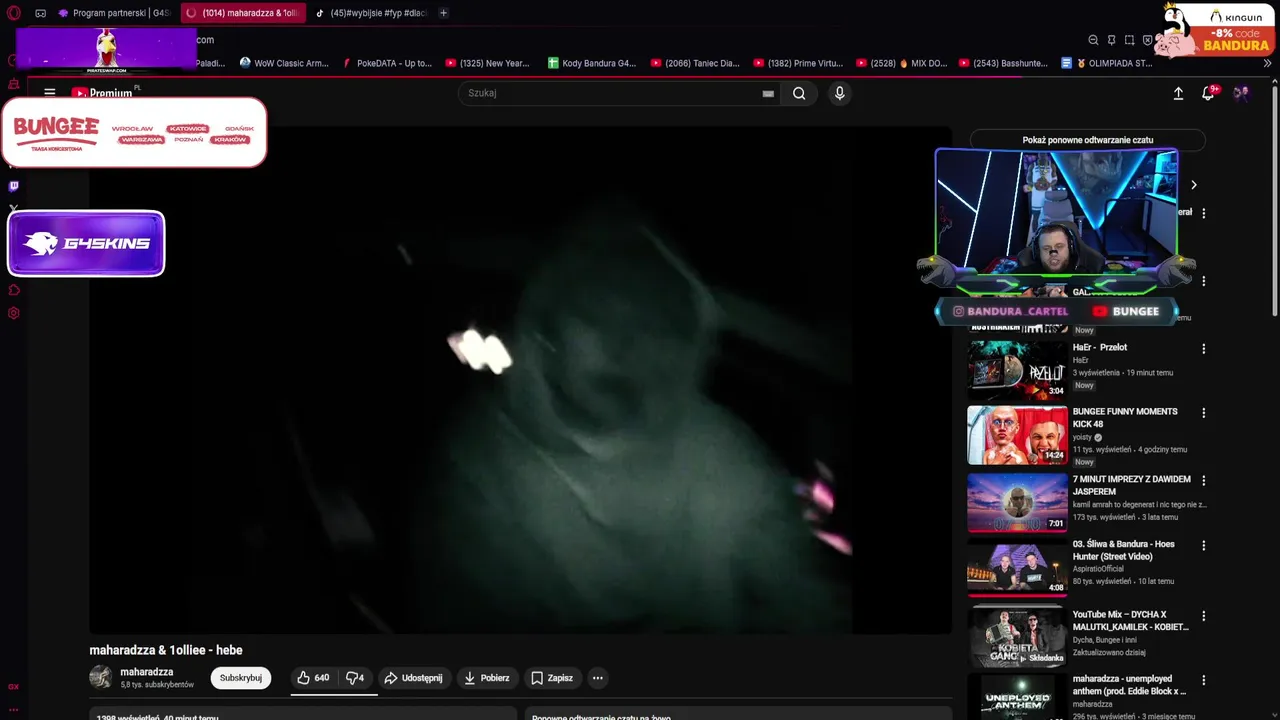Screen dimensions: 1280x720
Task: Click Zapisz save button
Action: click(x=552, y=678)
